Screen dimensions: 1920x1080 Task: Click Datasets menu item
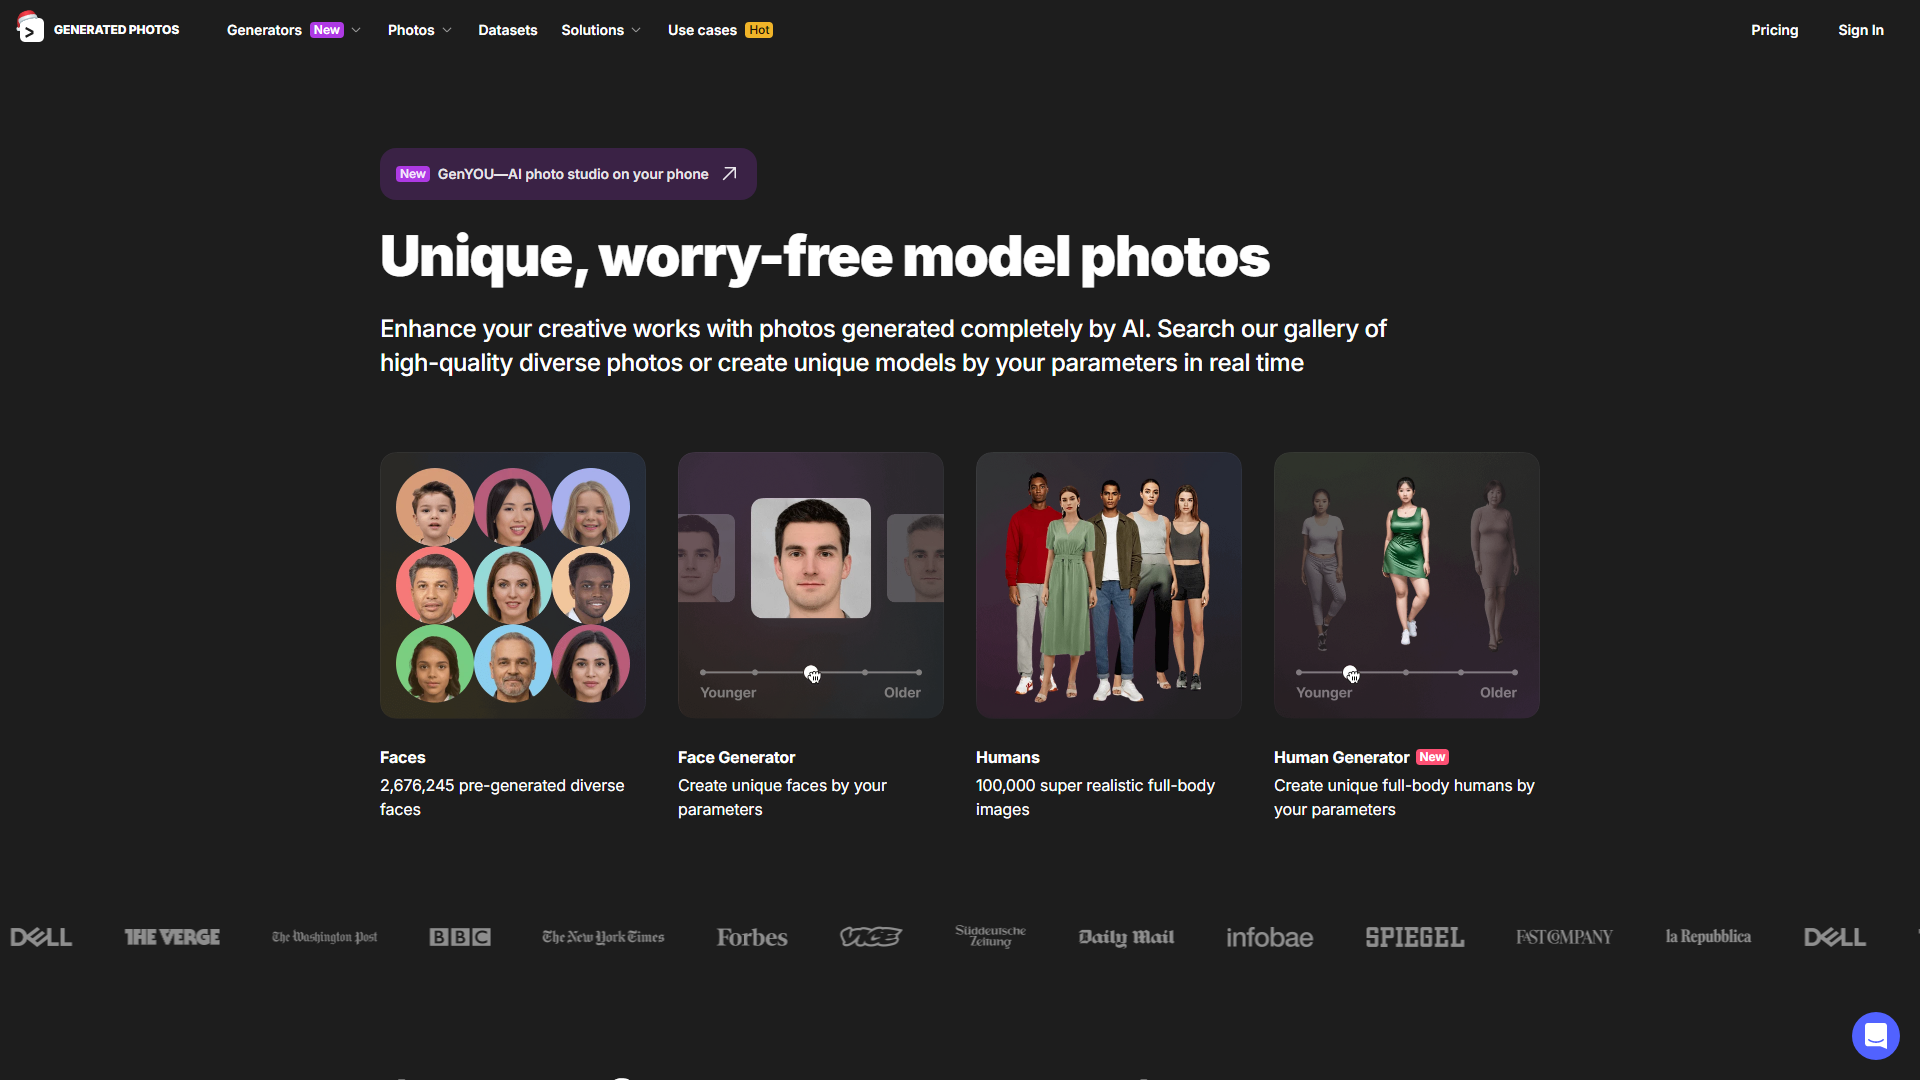tap(508, 29)
